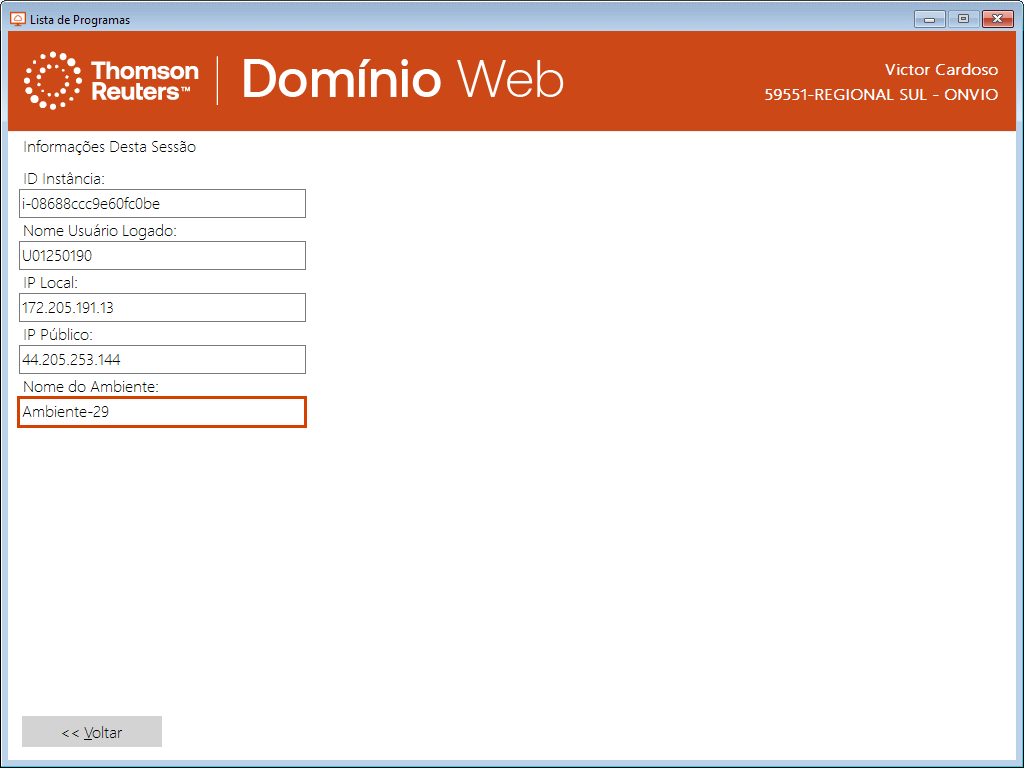Click the Thomson Reuters wordmark text

pos(144,81)
